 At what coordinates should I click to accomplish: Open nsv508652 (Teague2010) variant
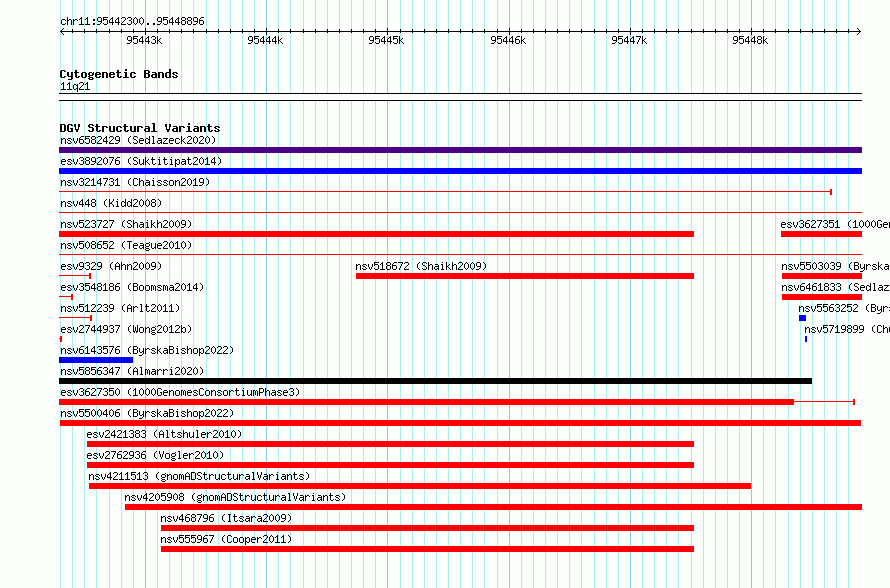pyautogui.click(x=126, y=245)
